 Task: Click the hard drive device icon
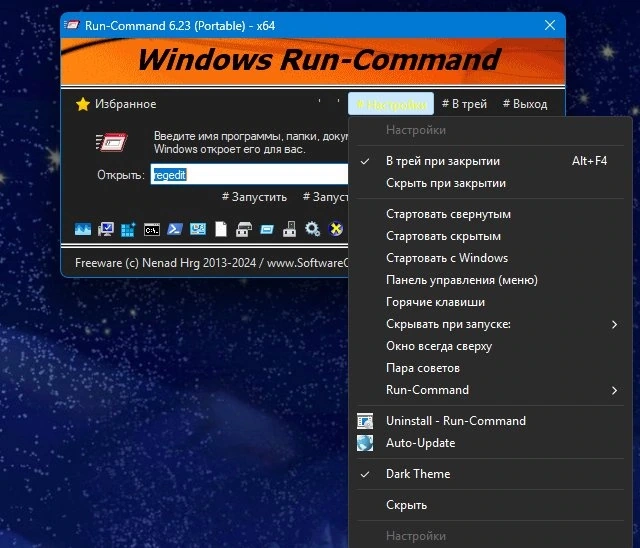click(x=244, y=229)
